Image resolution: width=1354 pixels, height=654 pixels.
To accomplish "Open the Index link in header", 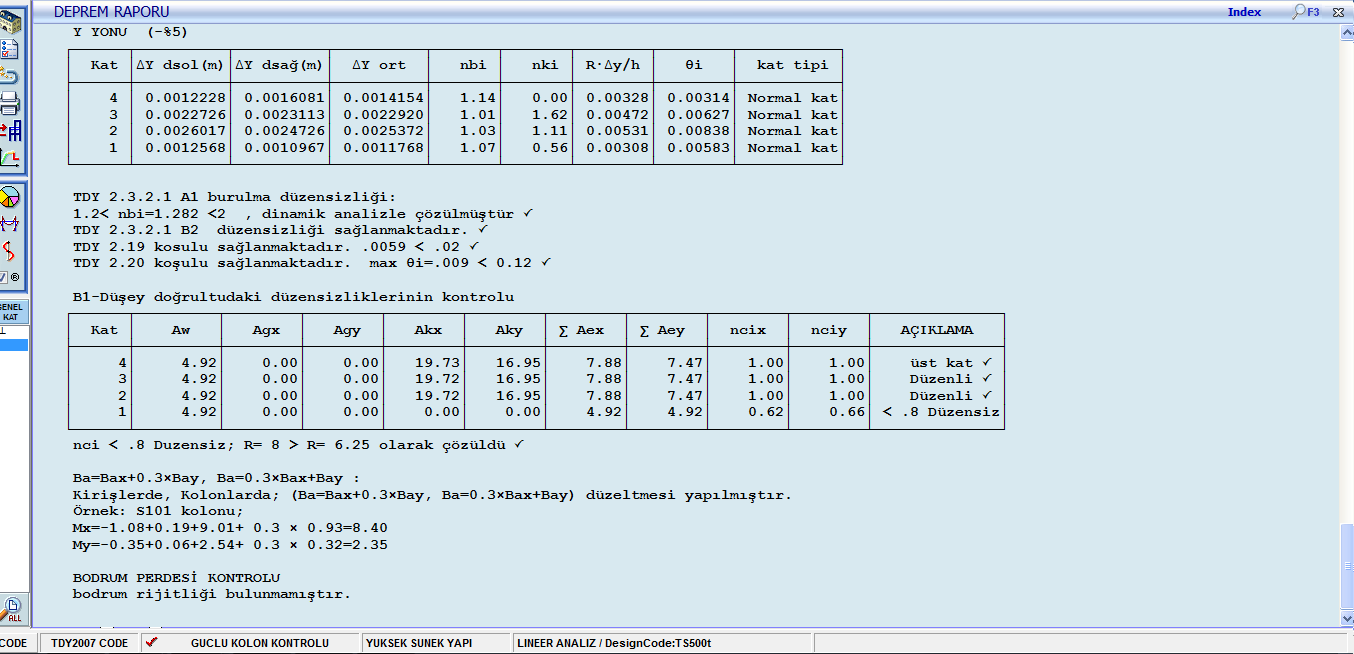I will tap(1244, 12).
